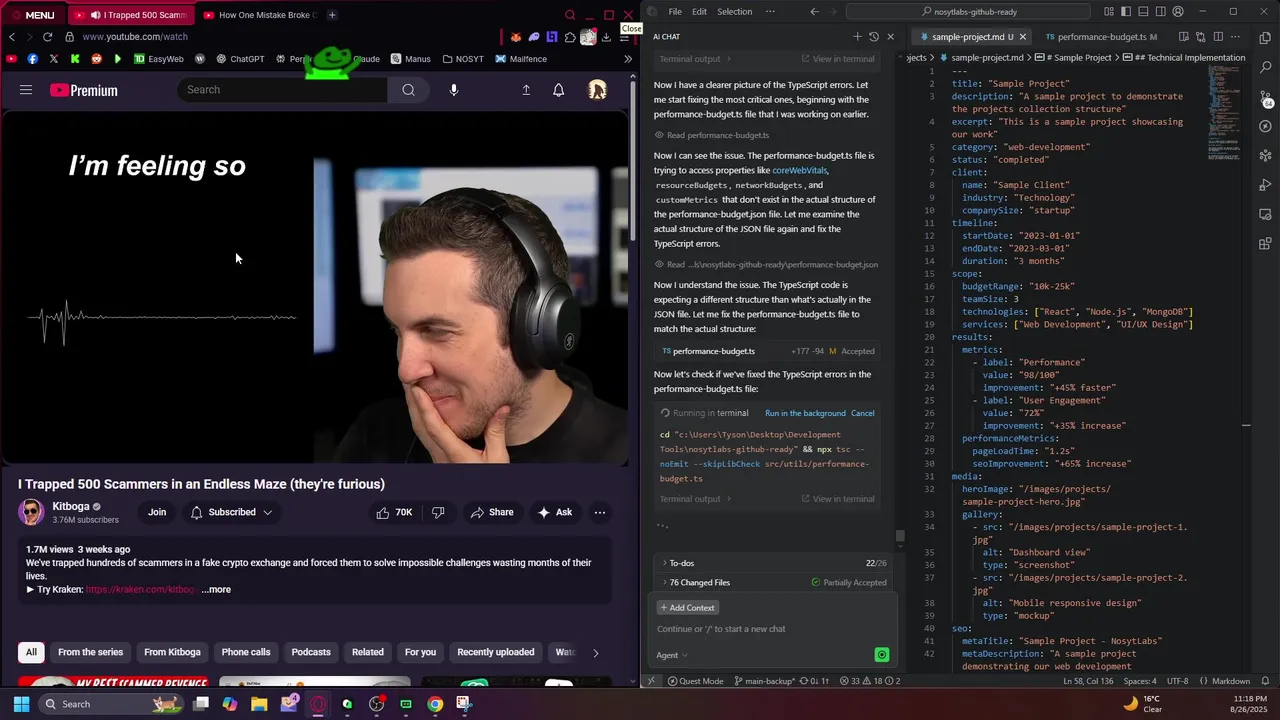The height and width of the screenshot is (720, 1280).
Task: Click the YouTube Premium logo
Action: (84, 90)
